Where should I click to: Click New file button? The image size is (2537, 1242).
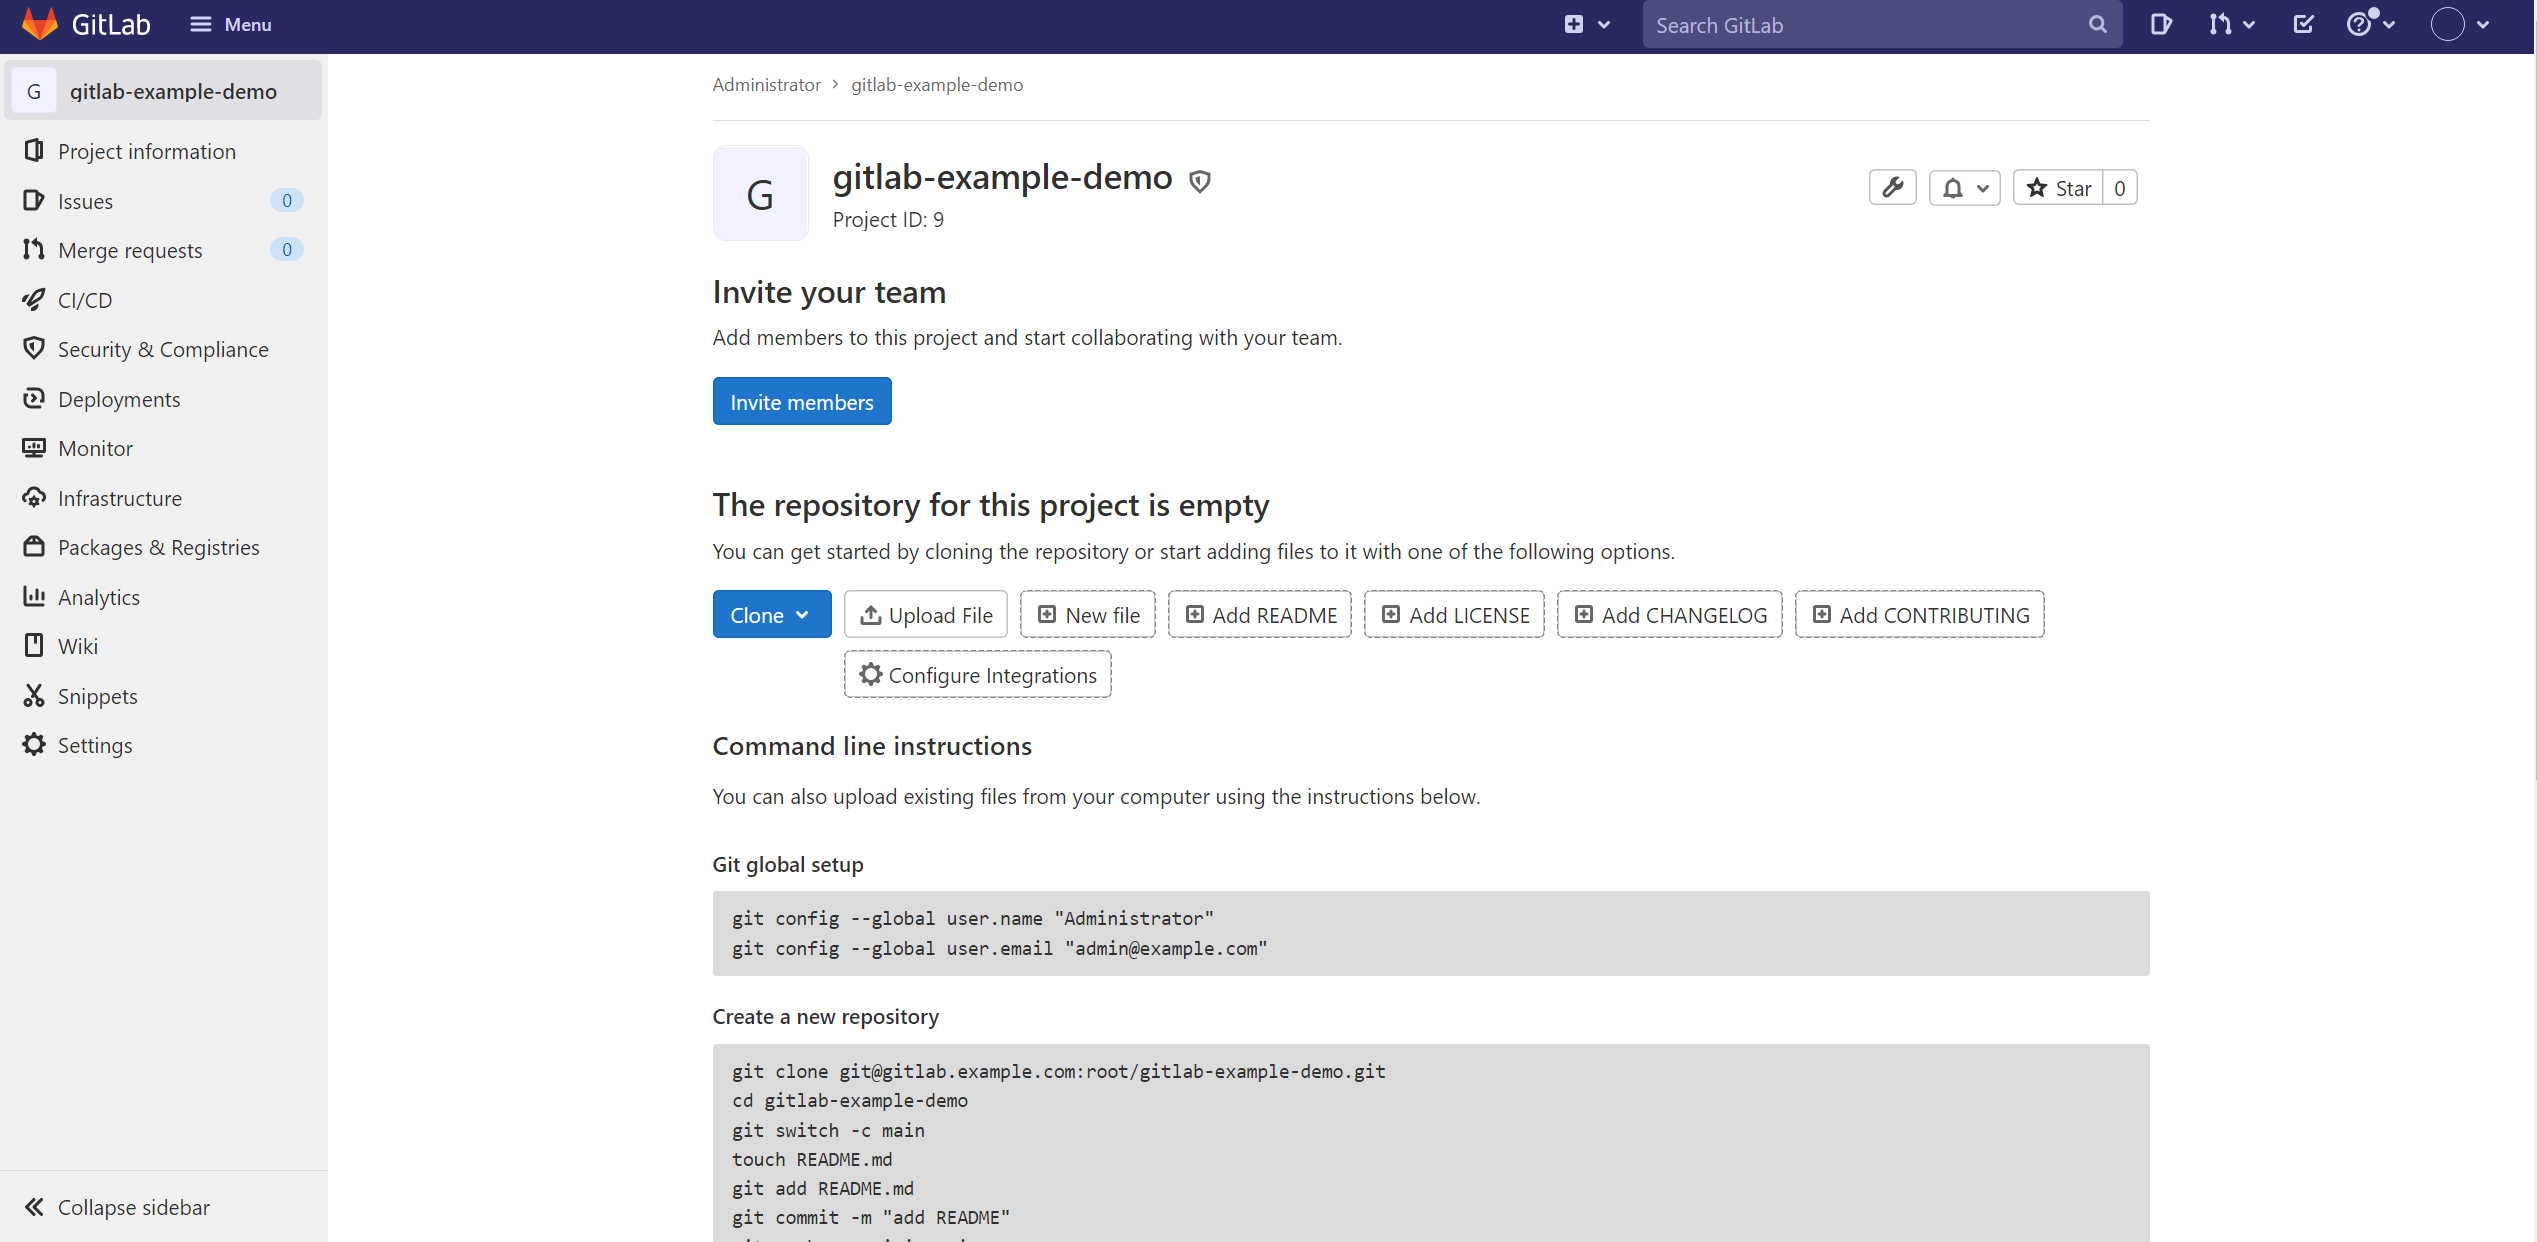1088,614
